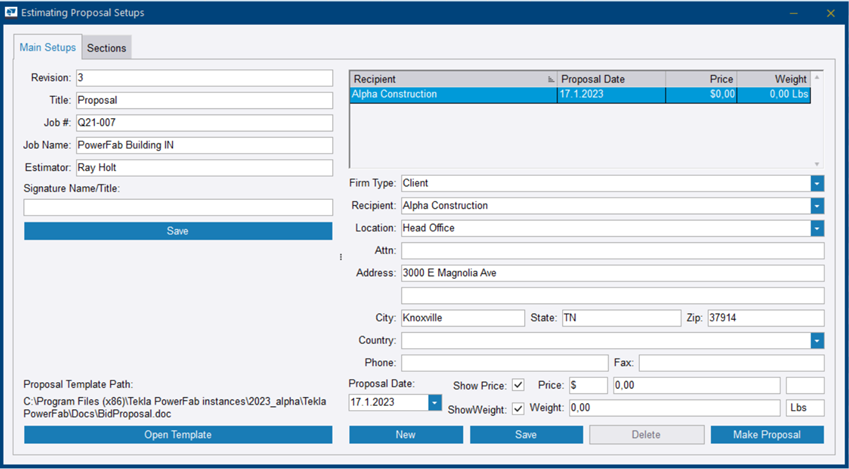
Task: Expand the Location dropdown
Action: 816,228
